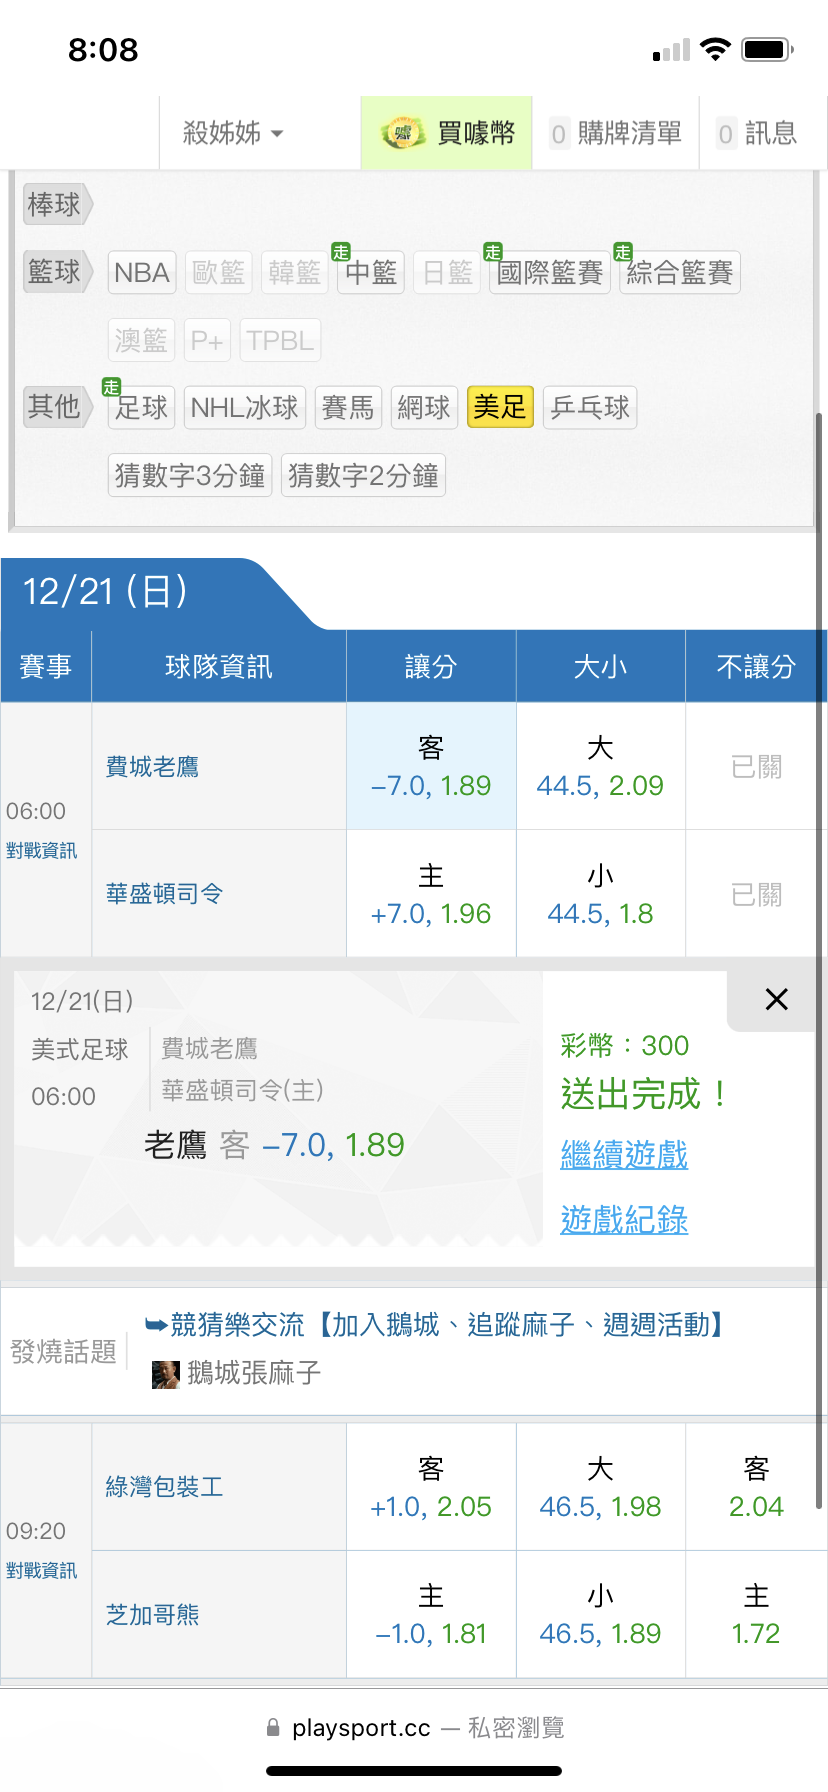Switch to the NBA league tab
This screenshot has height=1792, width=828.
pyautogui.click(x=142, y=272)
